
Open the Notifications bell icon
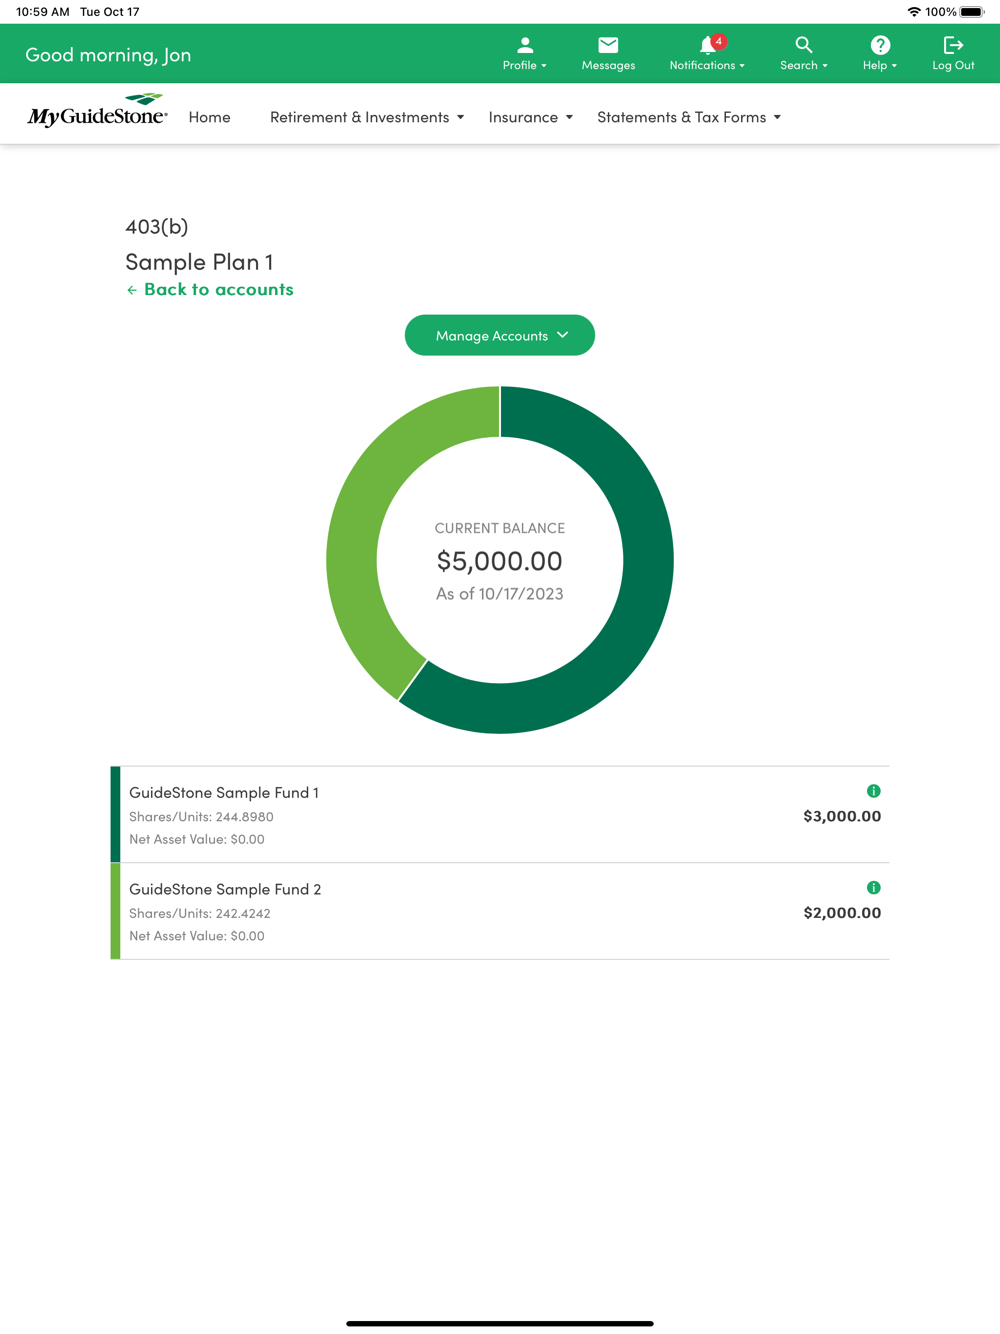[x=707, y=45]
